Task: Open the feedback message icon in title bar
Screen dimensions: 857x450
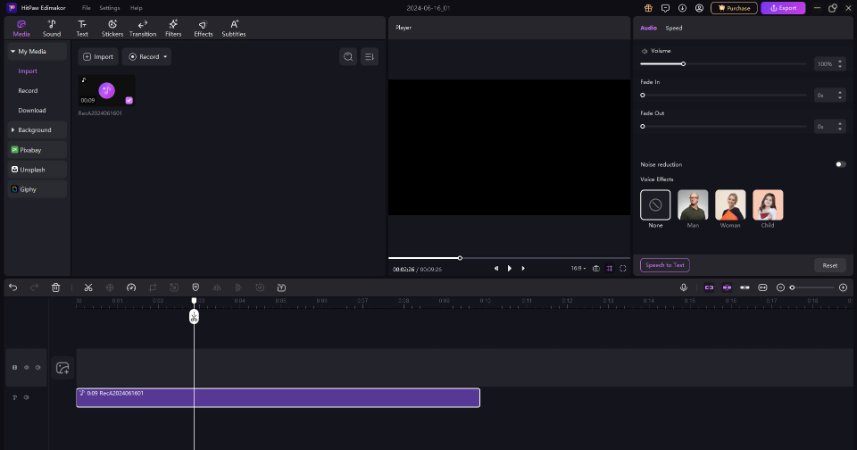Action: click(665, 8)
